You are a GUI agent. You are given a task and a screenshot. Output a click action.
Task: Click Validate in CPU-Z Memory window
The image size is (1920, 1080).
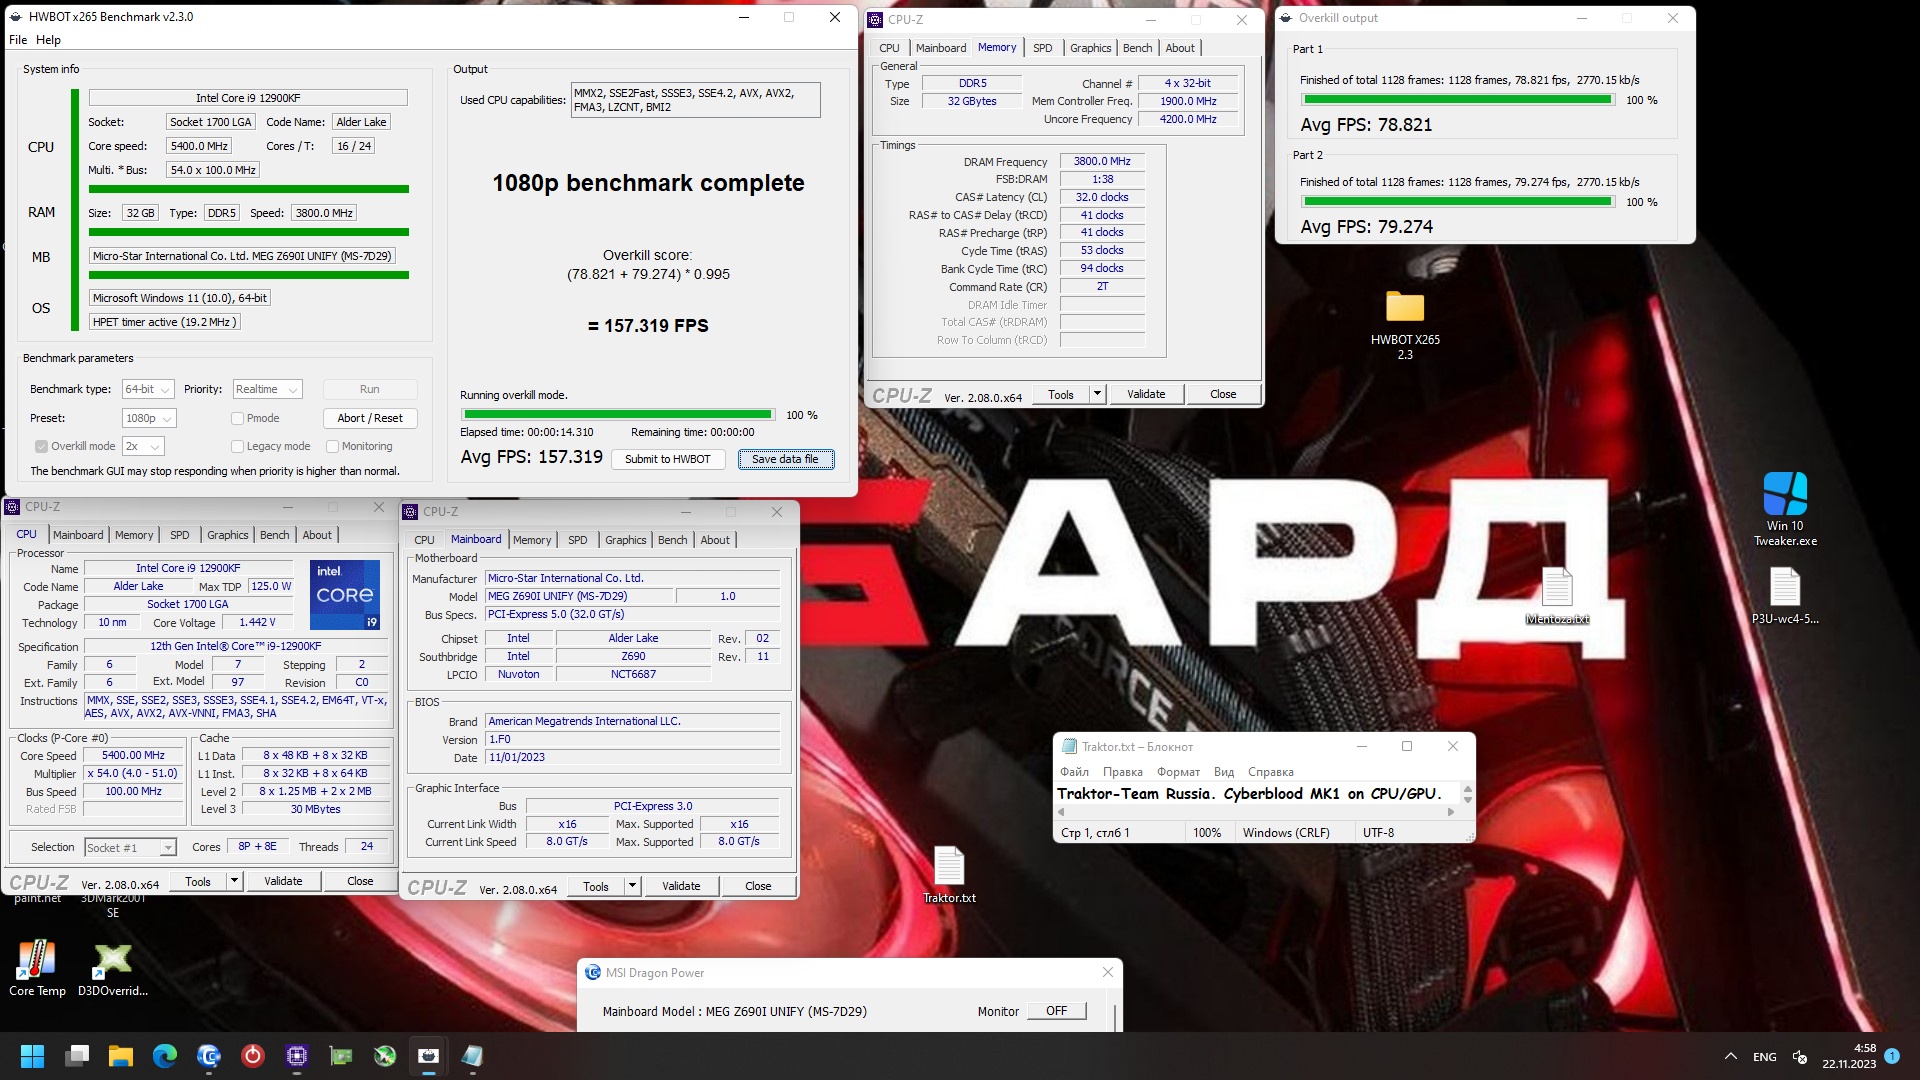point(1146,394)
